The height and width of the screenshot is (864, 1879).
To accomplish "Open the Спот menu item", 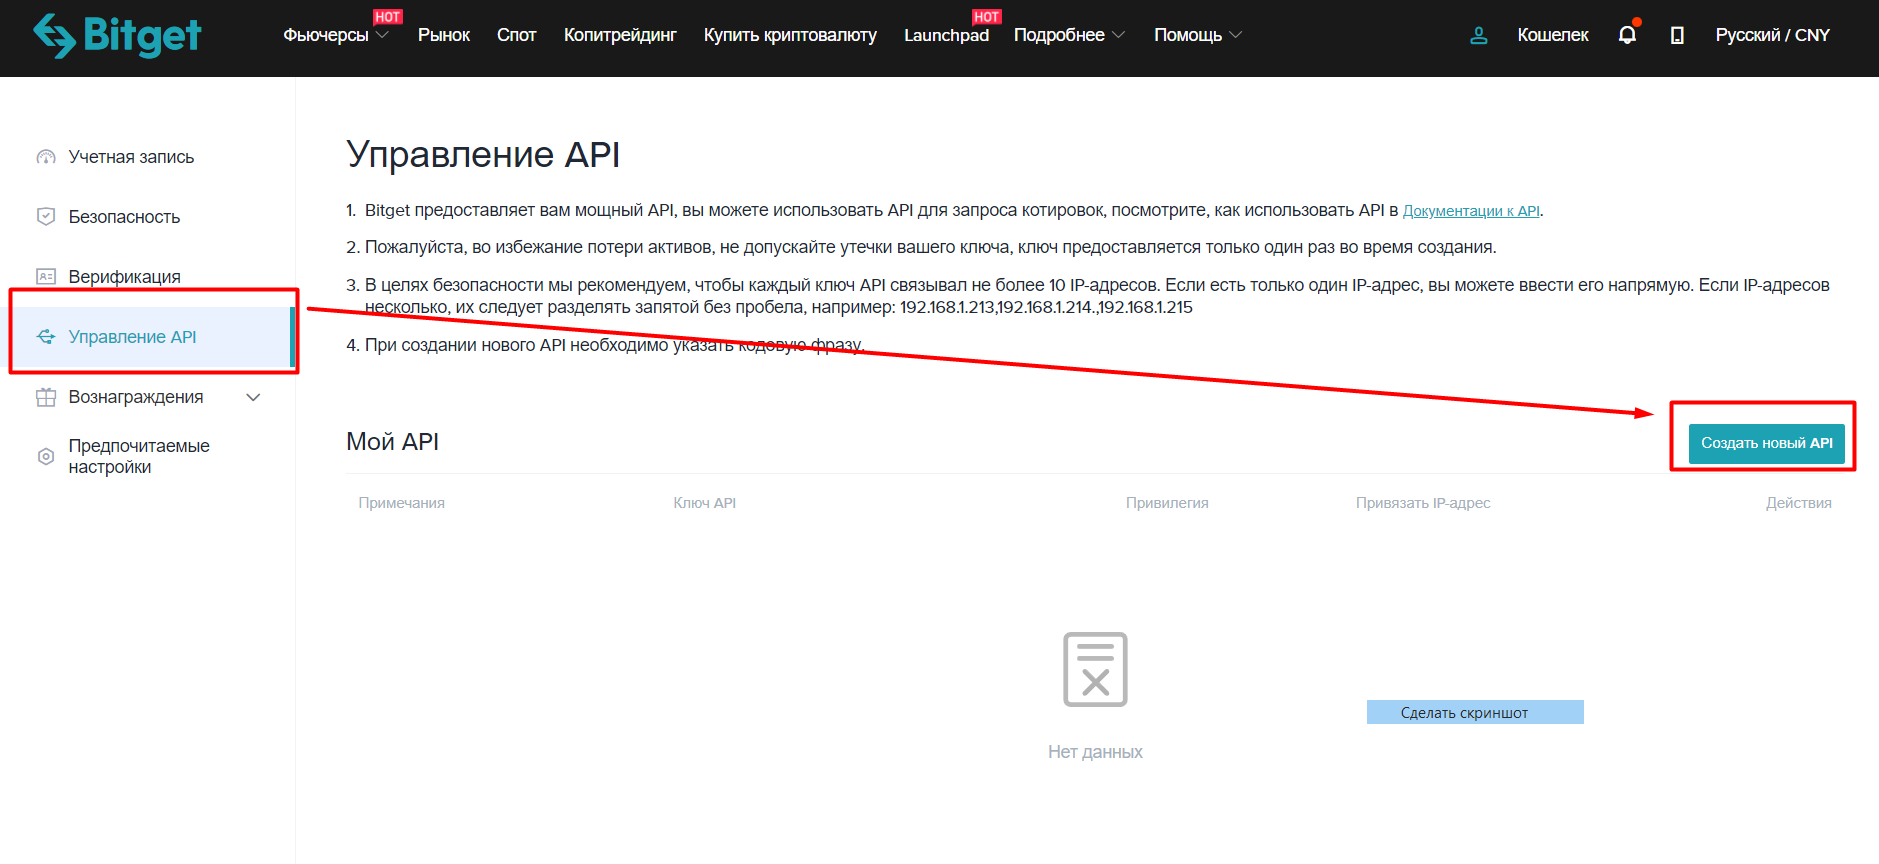I will pos(517,35).
